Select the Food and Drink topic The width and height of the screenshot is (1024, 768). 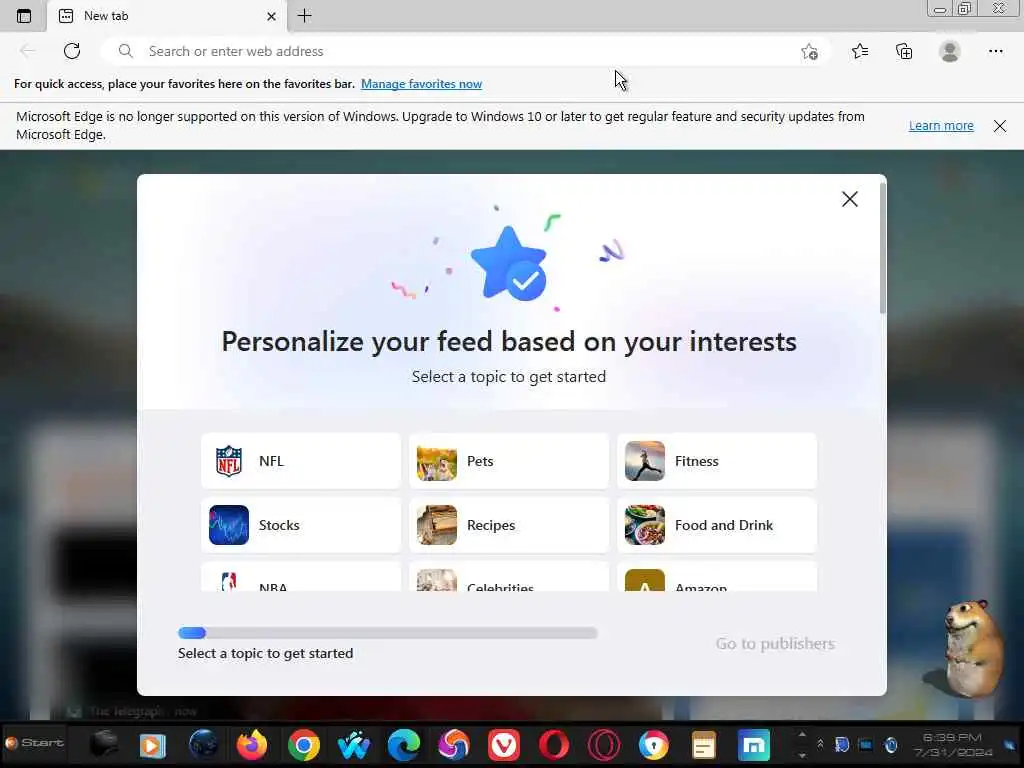coord(717,525)
